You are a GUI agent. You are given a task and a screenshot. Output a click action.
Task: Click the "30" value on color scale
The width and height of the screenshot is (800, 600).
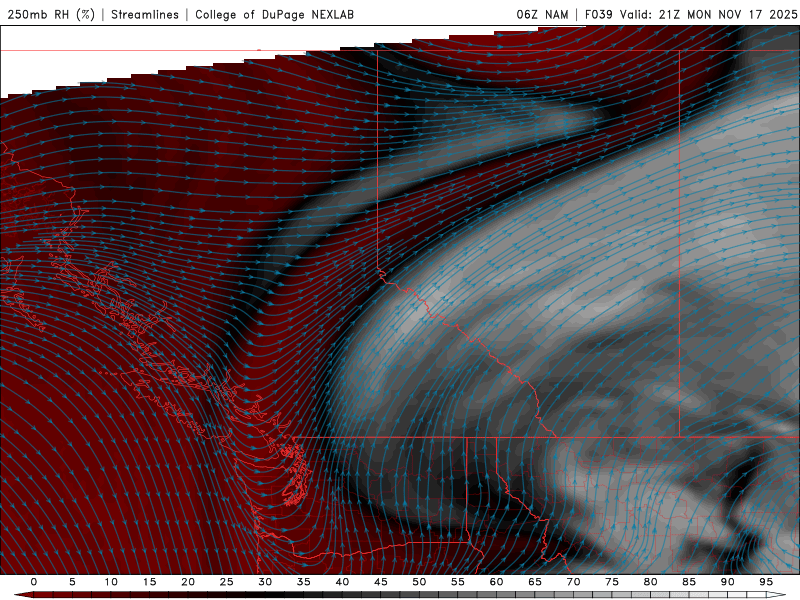click(265, 582)
